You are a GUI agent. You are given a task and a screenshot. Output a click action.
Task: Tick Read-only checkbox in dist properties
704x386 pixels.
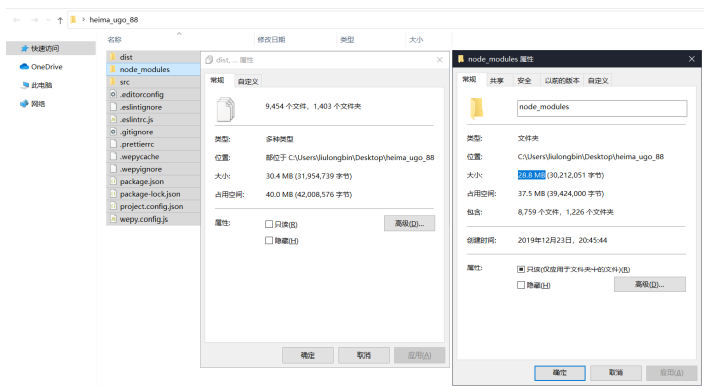pos(269,224)
